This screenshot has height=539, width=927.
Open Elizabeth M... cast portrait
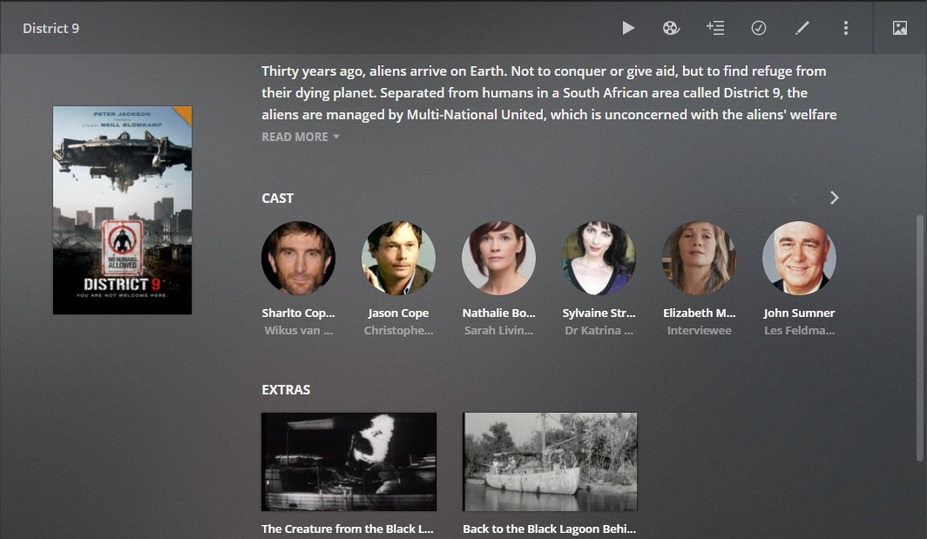(x=699, y=258)
